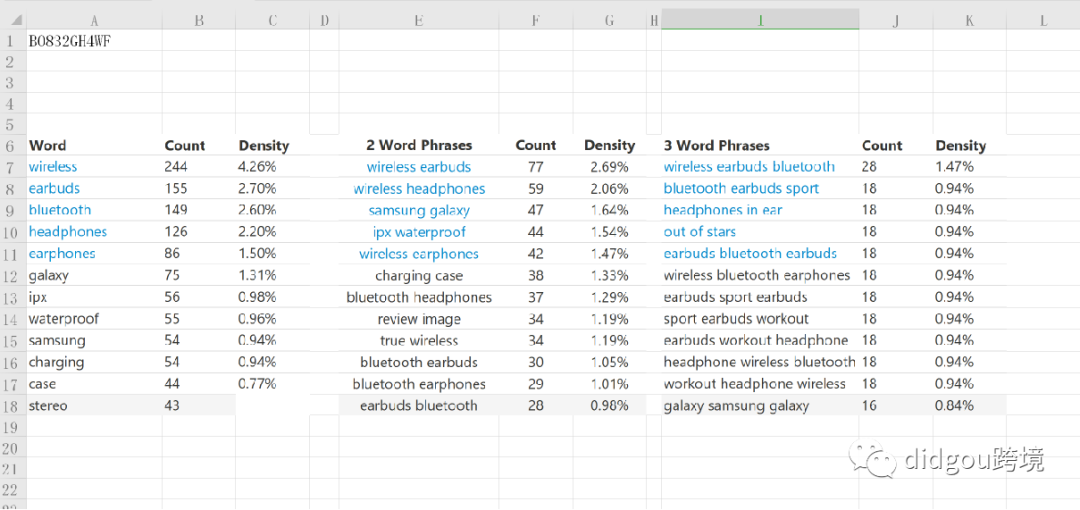Select density cell 1.64% for samsung galaxy
1080x510 pixels.
tap(609, 210)
